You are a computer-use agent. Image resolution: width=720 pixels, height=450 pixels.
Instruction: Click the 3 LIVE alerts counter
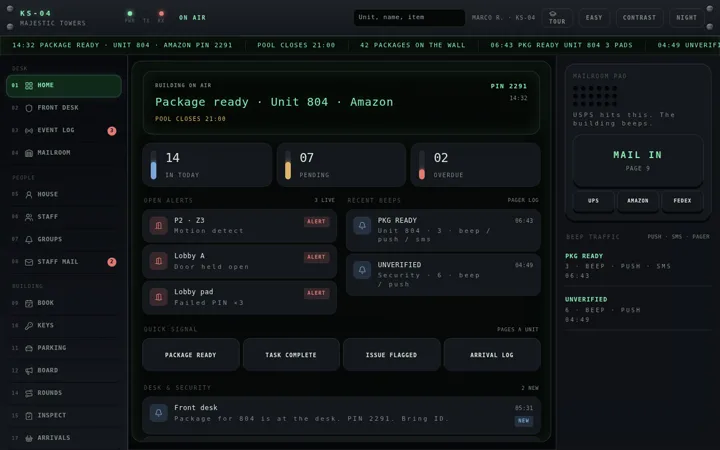(325, 200)
